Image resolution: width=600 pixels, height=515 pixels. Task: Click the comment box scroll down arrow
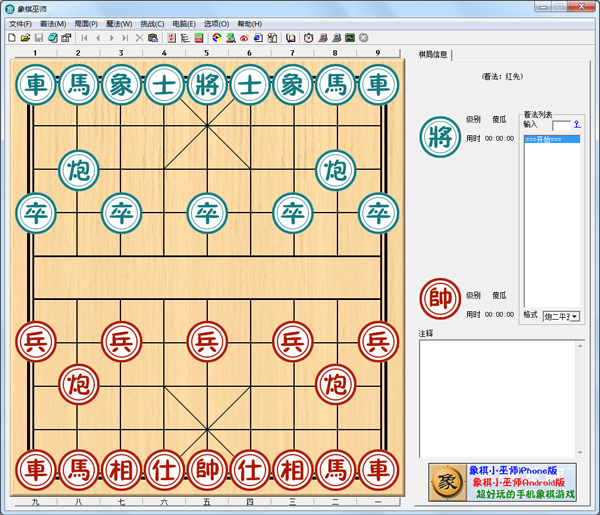tap(580, 453)
